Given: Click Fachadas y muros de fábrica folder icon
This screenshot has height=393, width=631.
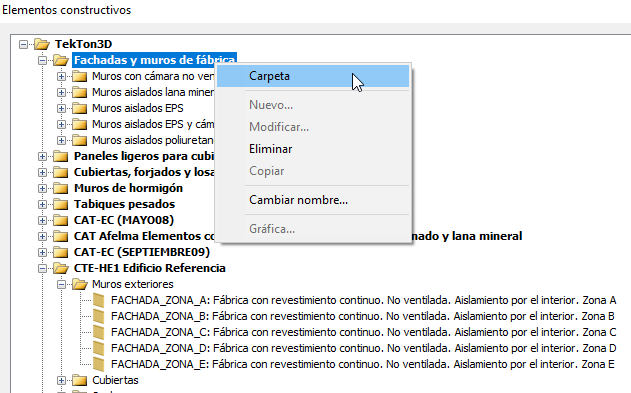Looking at the screenshot, I should 60,60.
